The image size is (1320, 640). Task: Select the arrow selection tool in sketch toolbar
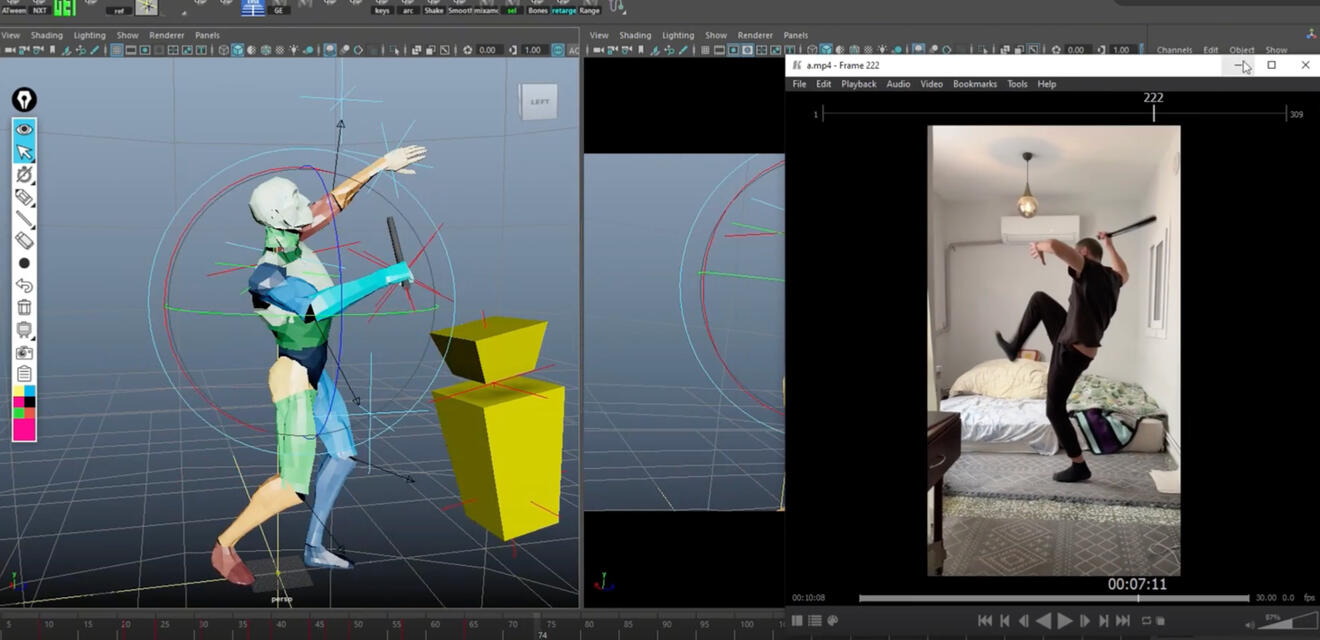tap(24, 152)
